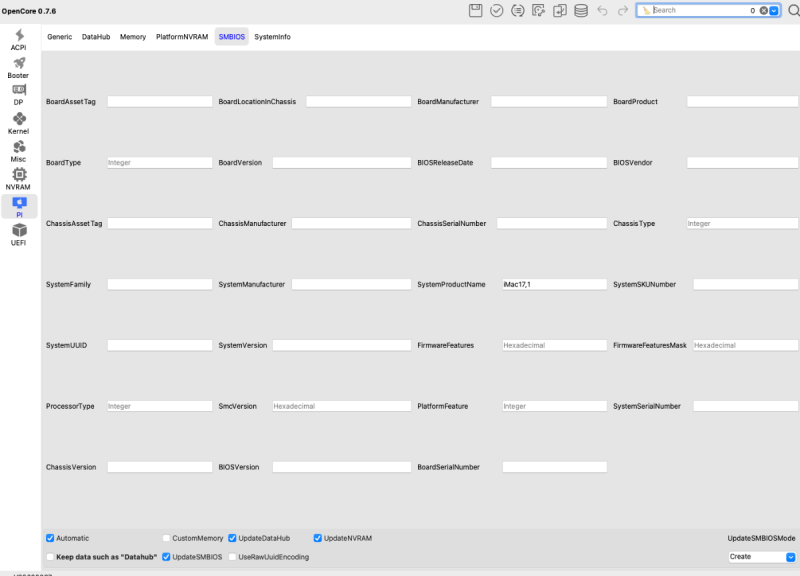Click the validate checkmark circle icon

pyautogui.click(x=496, y=10)
